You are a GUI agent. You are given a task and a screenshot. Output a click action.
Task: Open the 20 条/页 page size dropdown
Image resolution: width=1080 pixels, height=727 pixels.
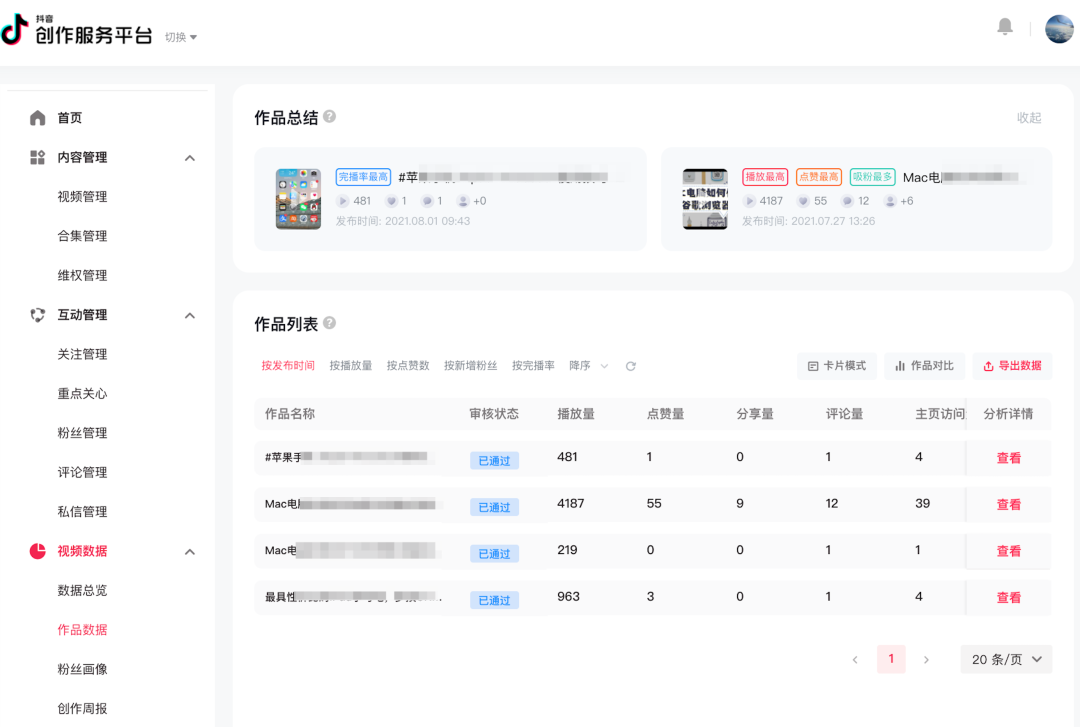[x=1006, y=659]
